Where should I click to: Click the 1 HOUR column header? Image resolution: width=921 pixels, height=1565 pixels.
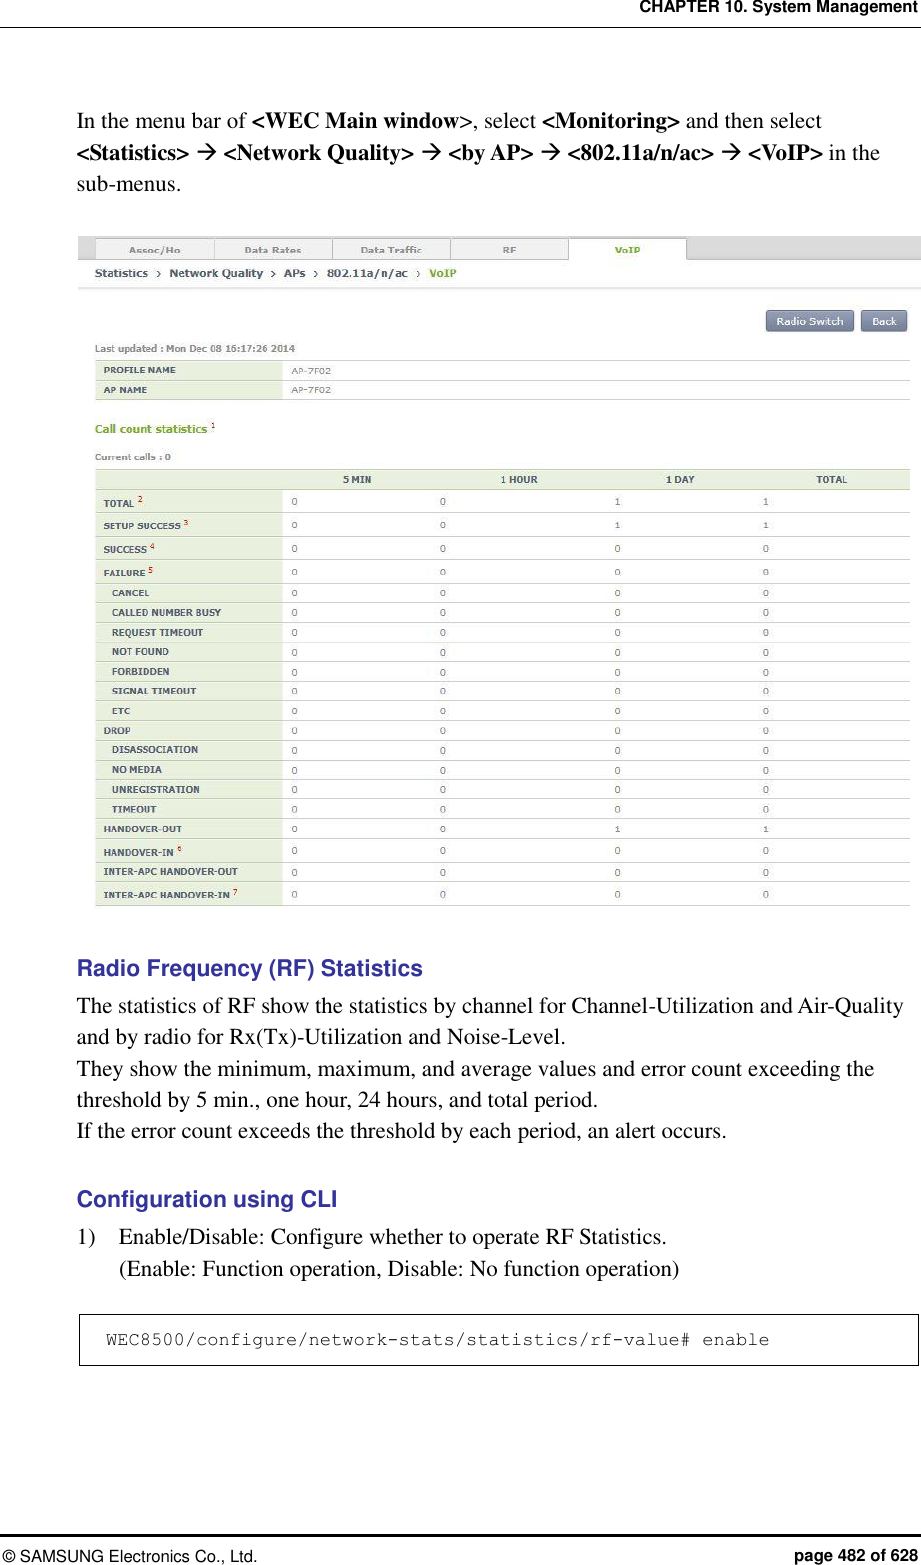point(517,479)
